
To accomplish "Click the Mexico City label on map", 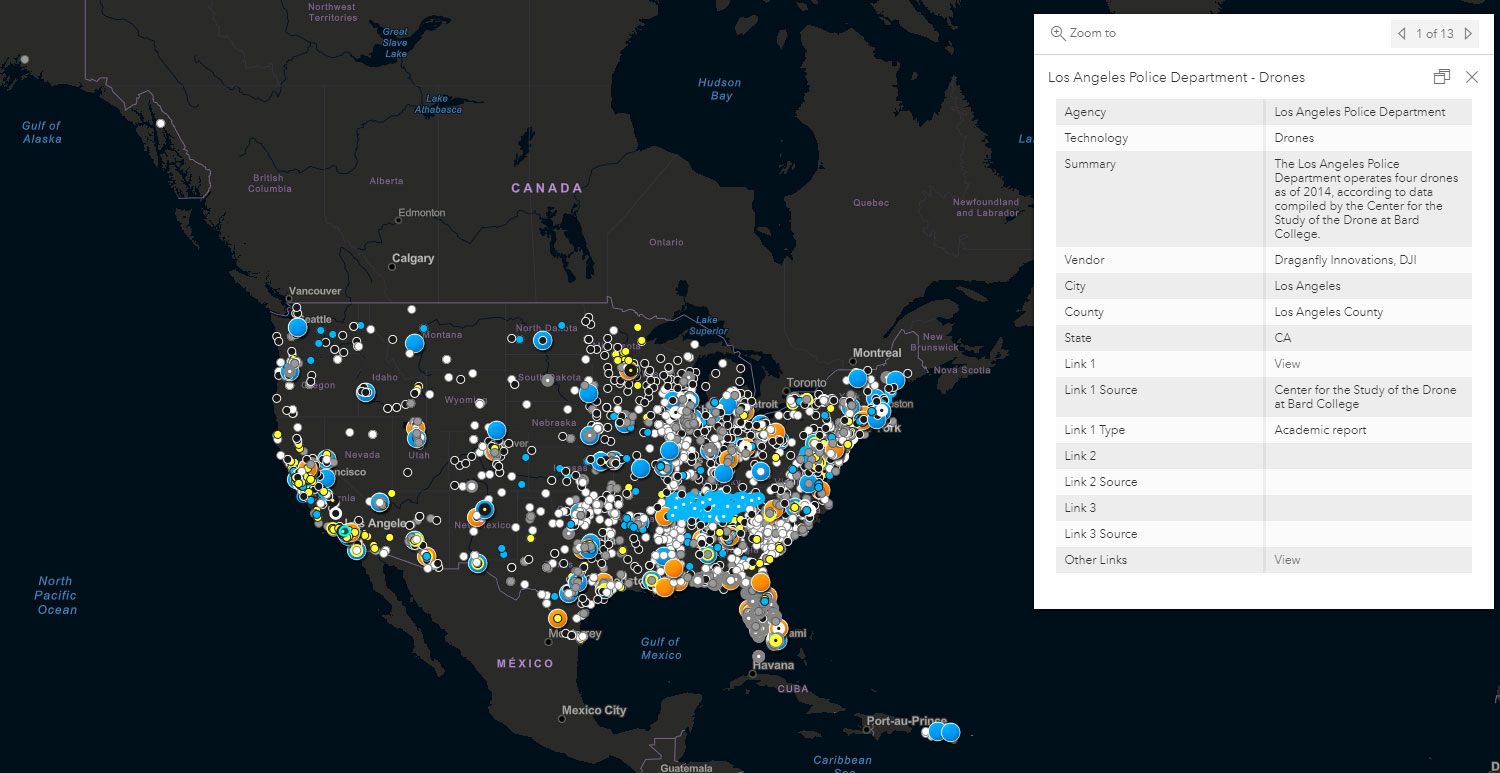I will point(594,711).
